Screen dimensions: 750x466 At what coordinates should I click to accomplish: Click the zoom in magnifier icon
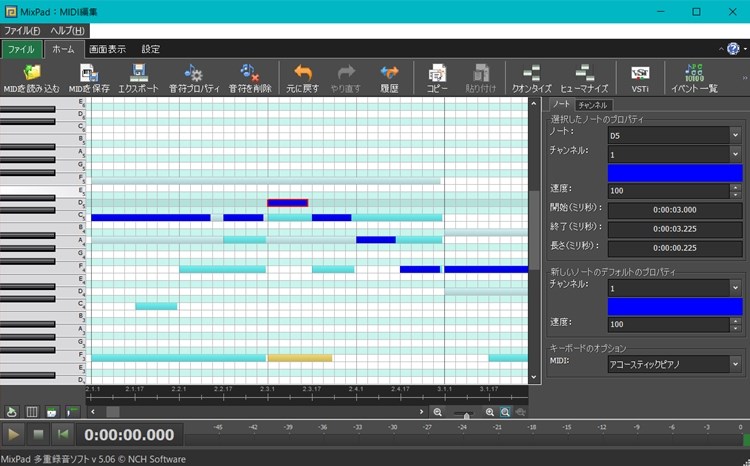pos(490,412)
